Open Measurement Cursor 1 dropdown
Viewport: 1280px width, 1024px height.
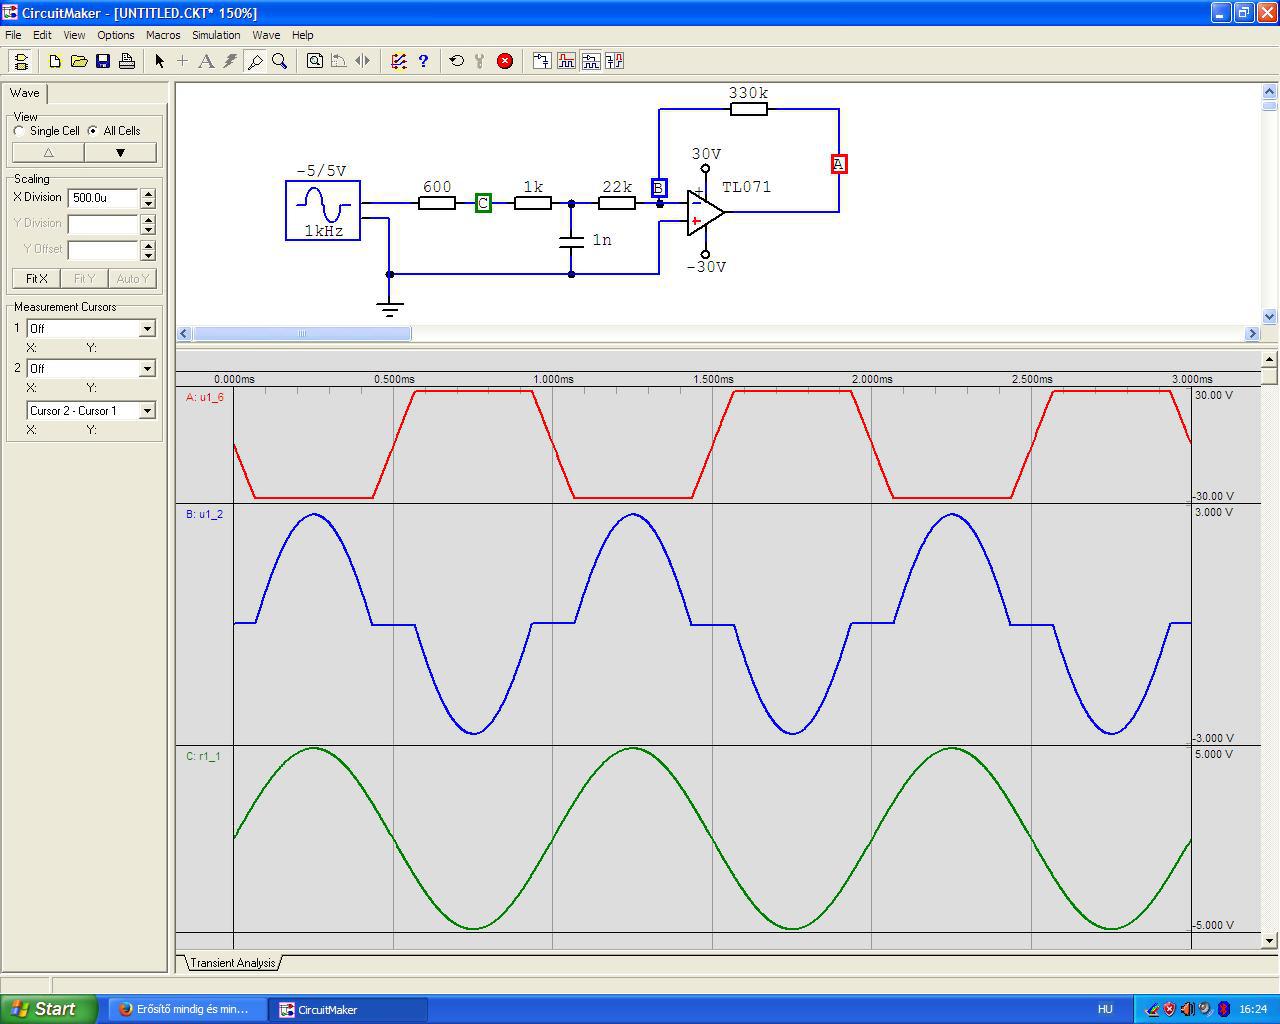click(147, 329)
